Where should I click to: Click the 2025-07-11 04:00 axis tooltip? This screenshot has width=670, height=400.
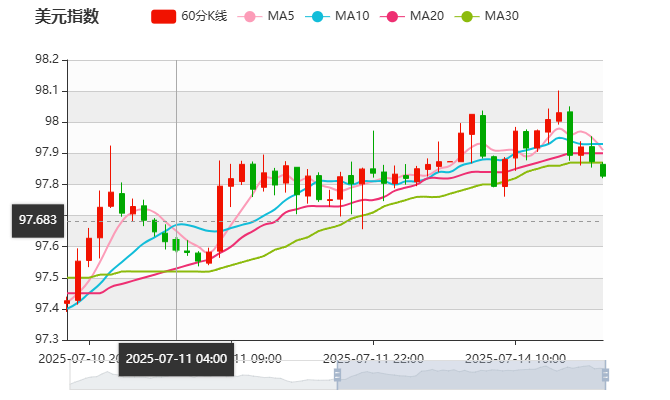point(176,359)
